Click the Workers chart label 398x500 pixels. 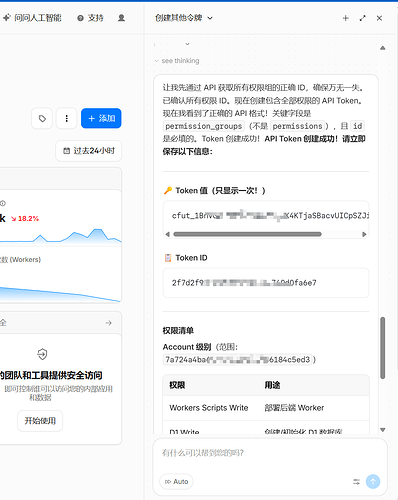click(21, 260)
